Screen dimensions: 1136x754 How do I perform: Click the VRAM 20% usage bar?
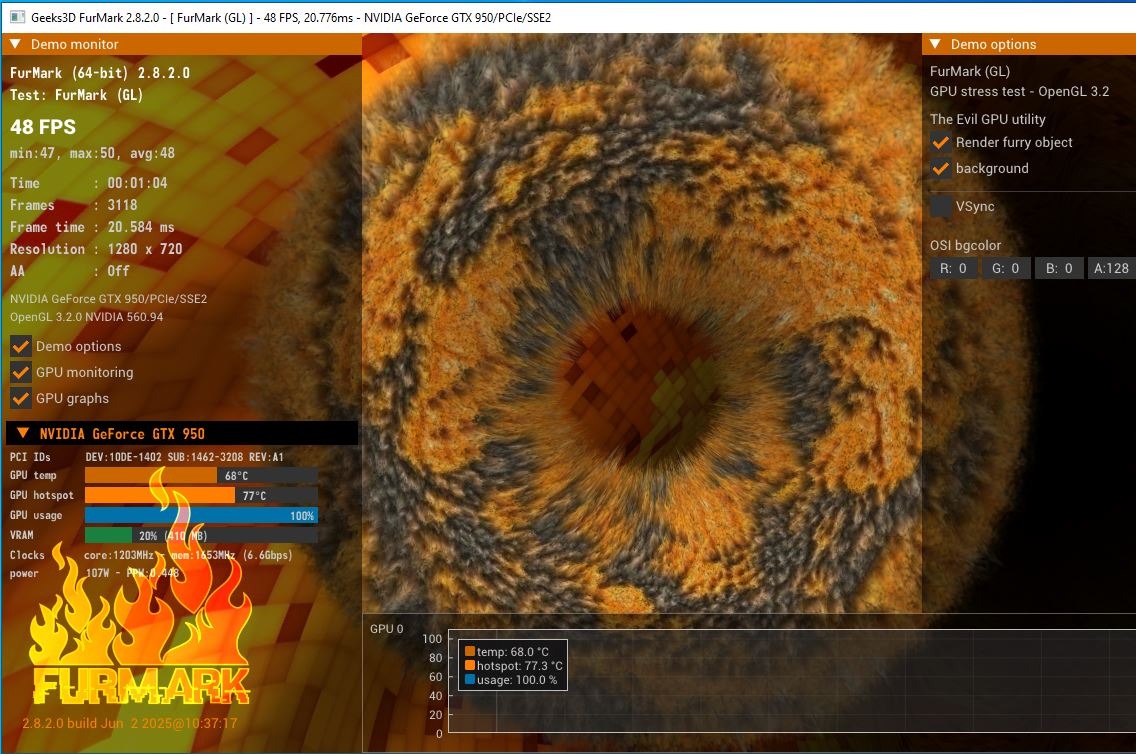point(201,535)
